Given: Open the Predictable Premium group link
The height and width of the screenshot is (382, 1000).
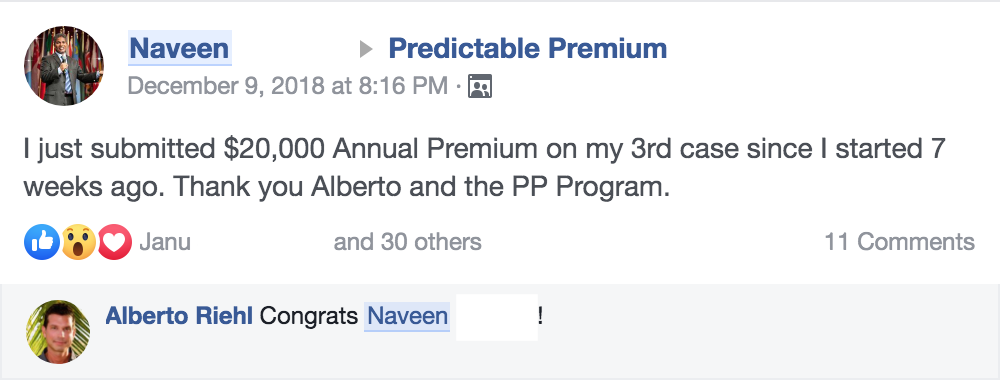Looking at the screenshot, I should point(527,48).
